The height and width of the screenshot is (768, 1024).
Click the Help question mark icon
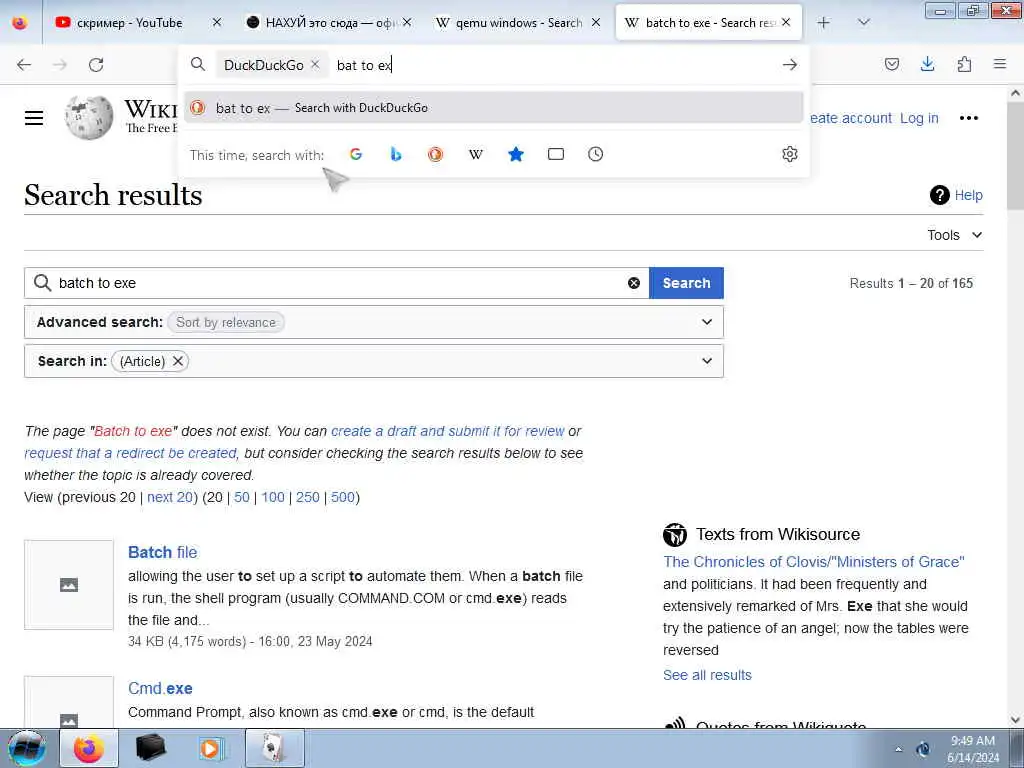[939, 195]
